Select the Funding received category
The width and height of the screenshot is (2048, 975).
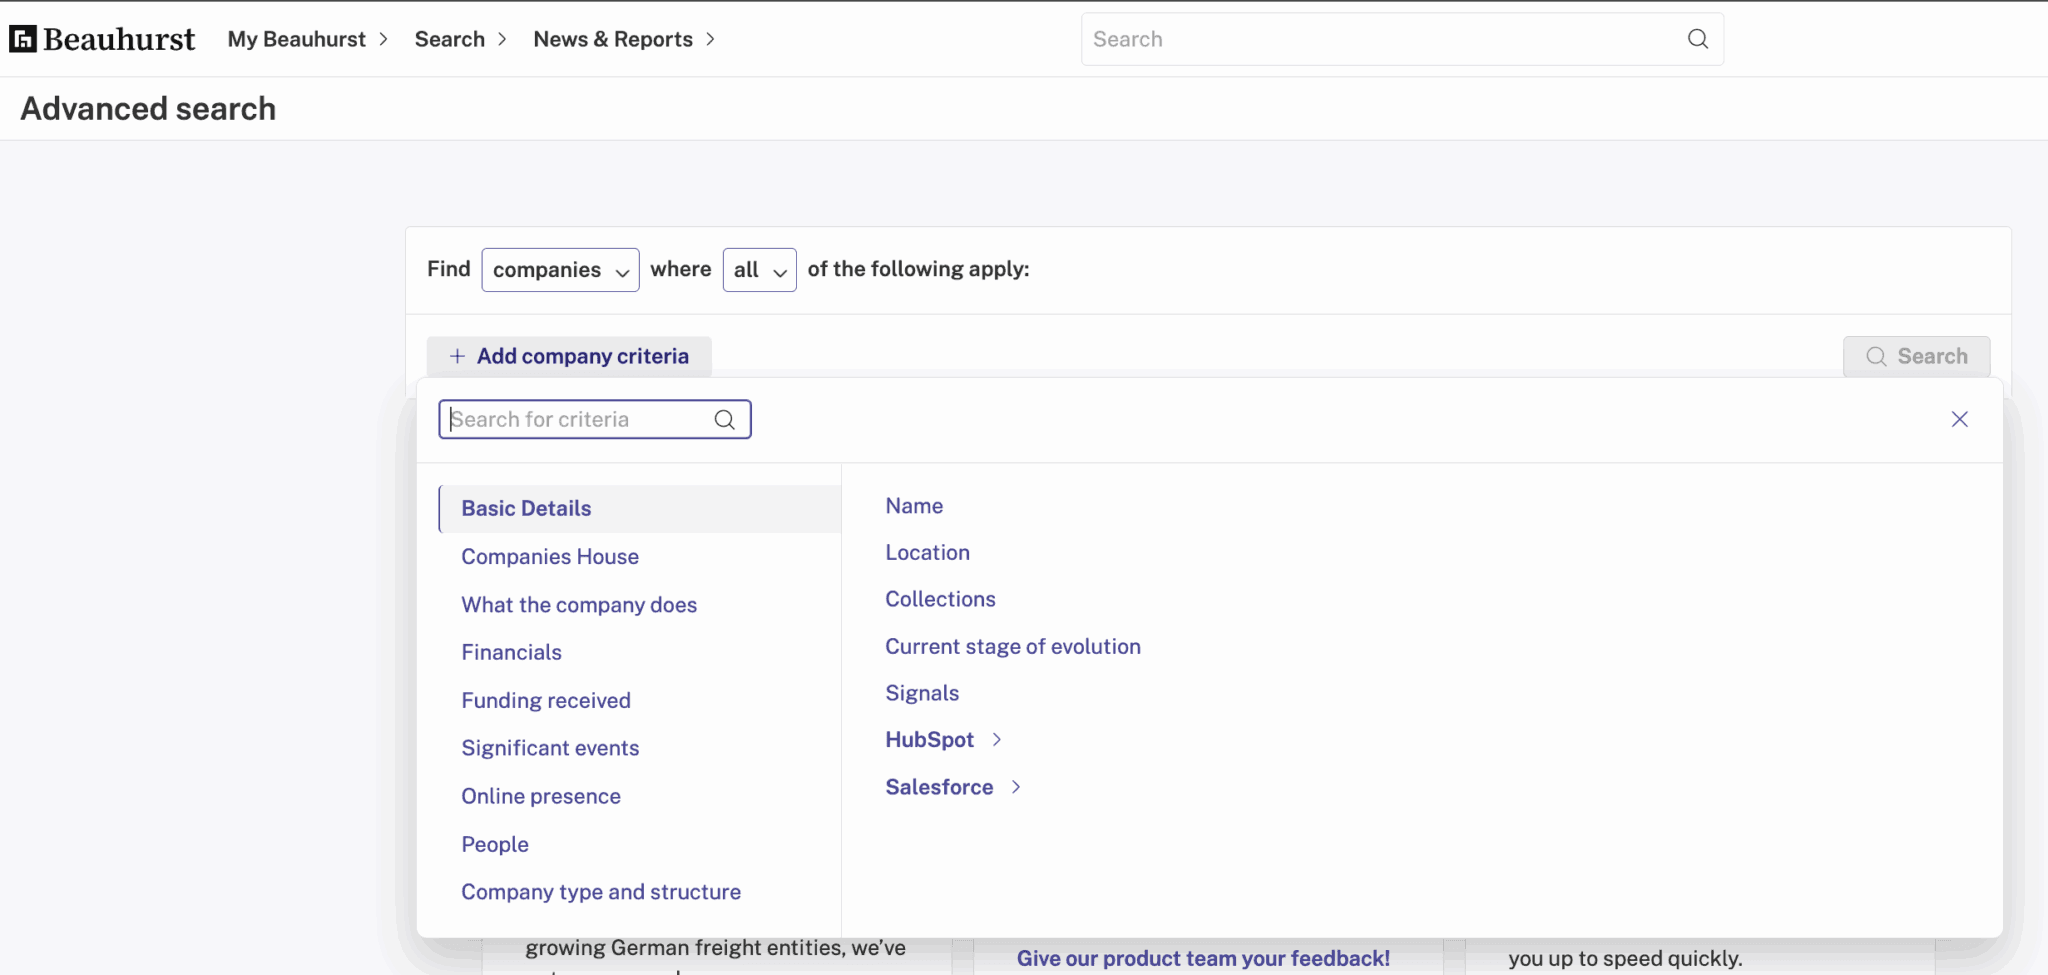545,701
